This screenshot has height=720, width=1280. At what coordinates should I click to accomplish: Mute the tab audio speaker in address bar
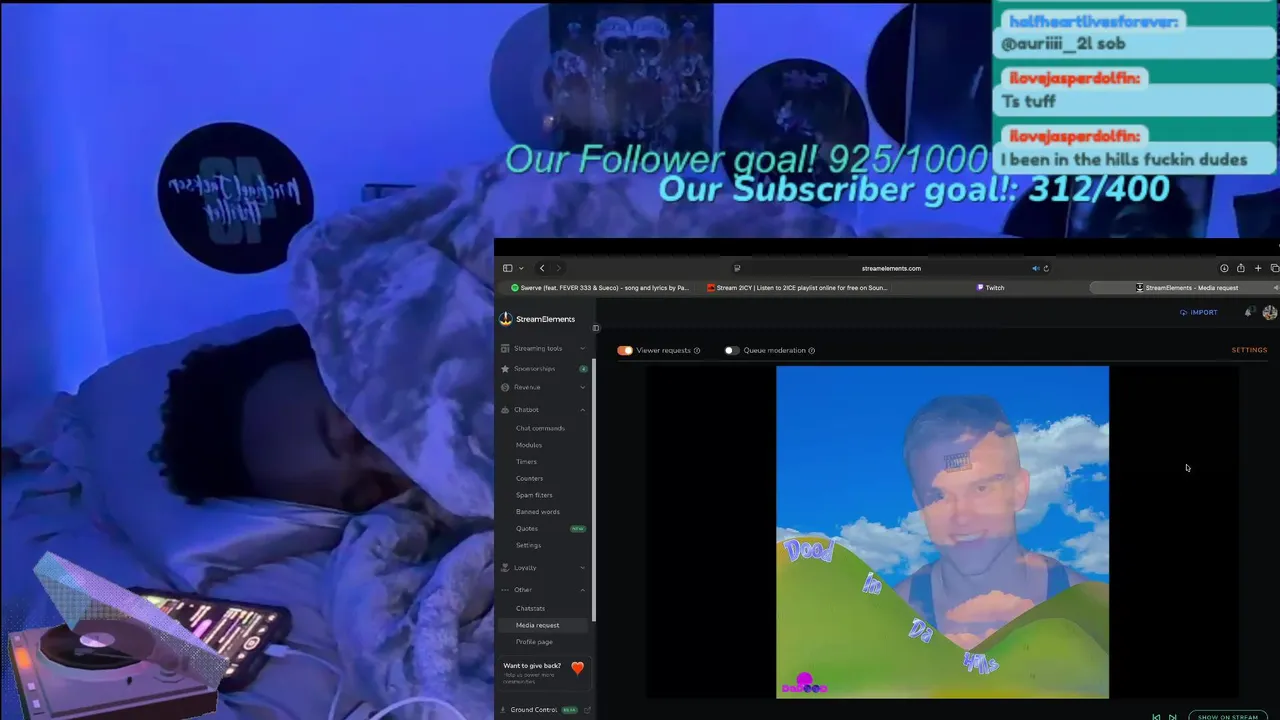(x=1036, y=268)
